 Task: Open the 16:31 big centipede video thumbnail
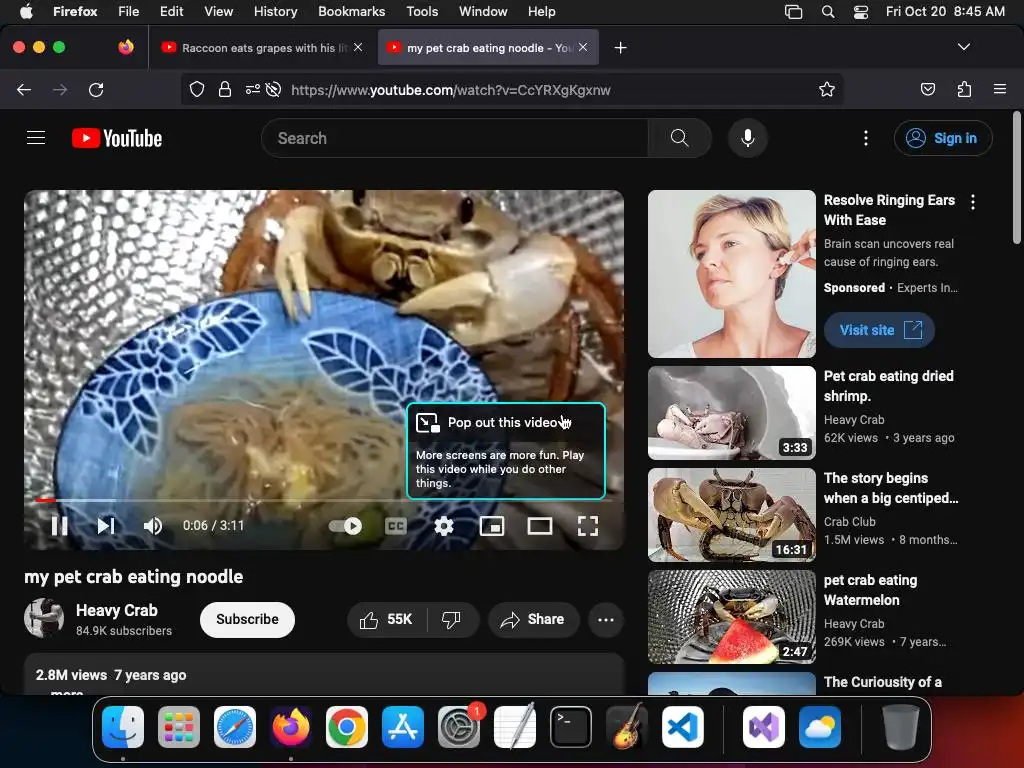[731, 515]
